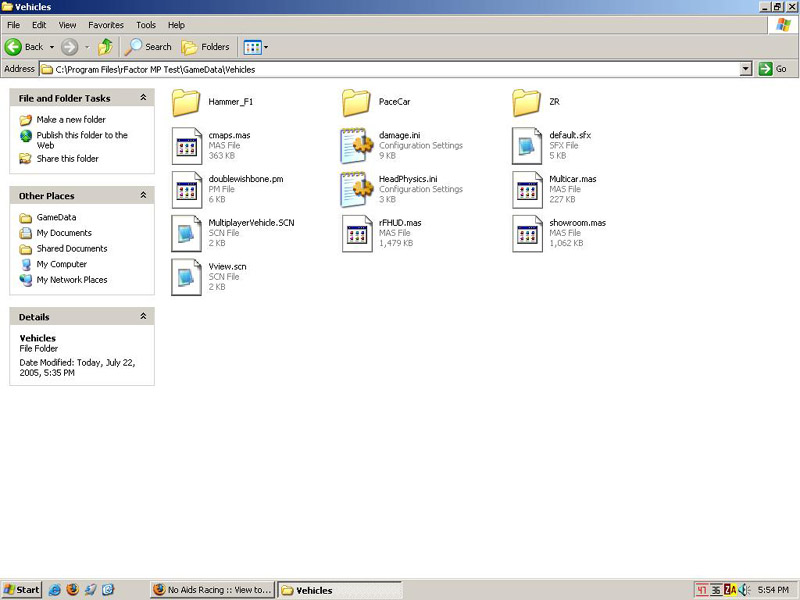
Task: Click the taskbar clock showing 5:54 PM
Action: 773,590
